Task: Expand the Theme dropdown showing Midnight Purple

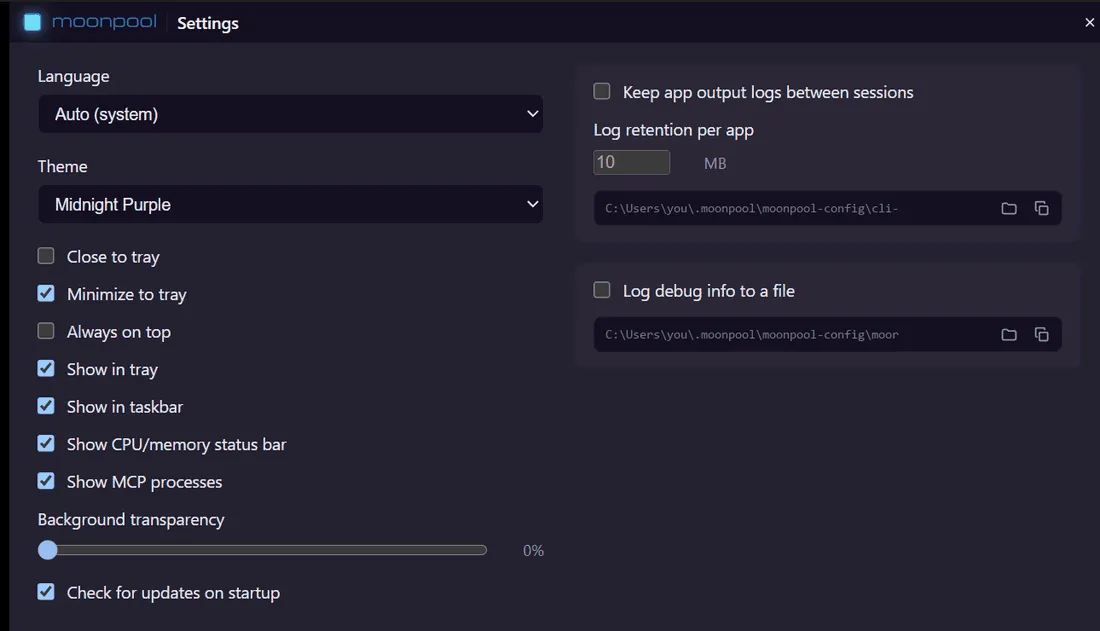Action: 290,204
